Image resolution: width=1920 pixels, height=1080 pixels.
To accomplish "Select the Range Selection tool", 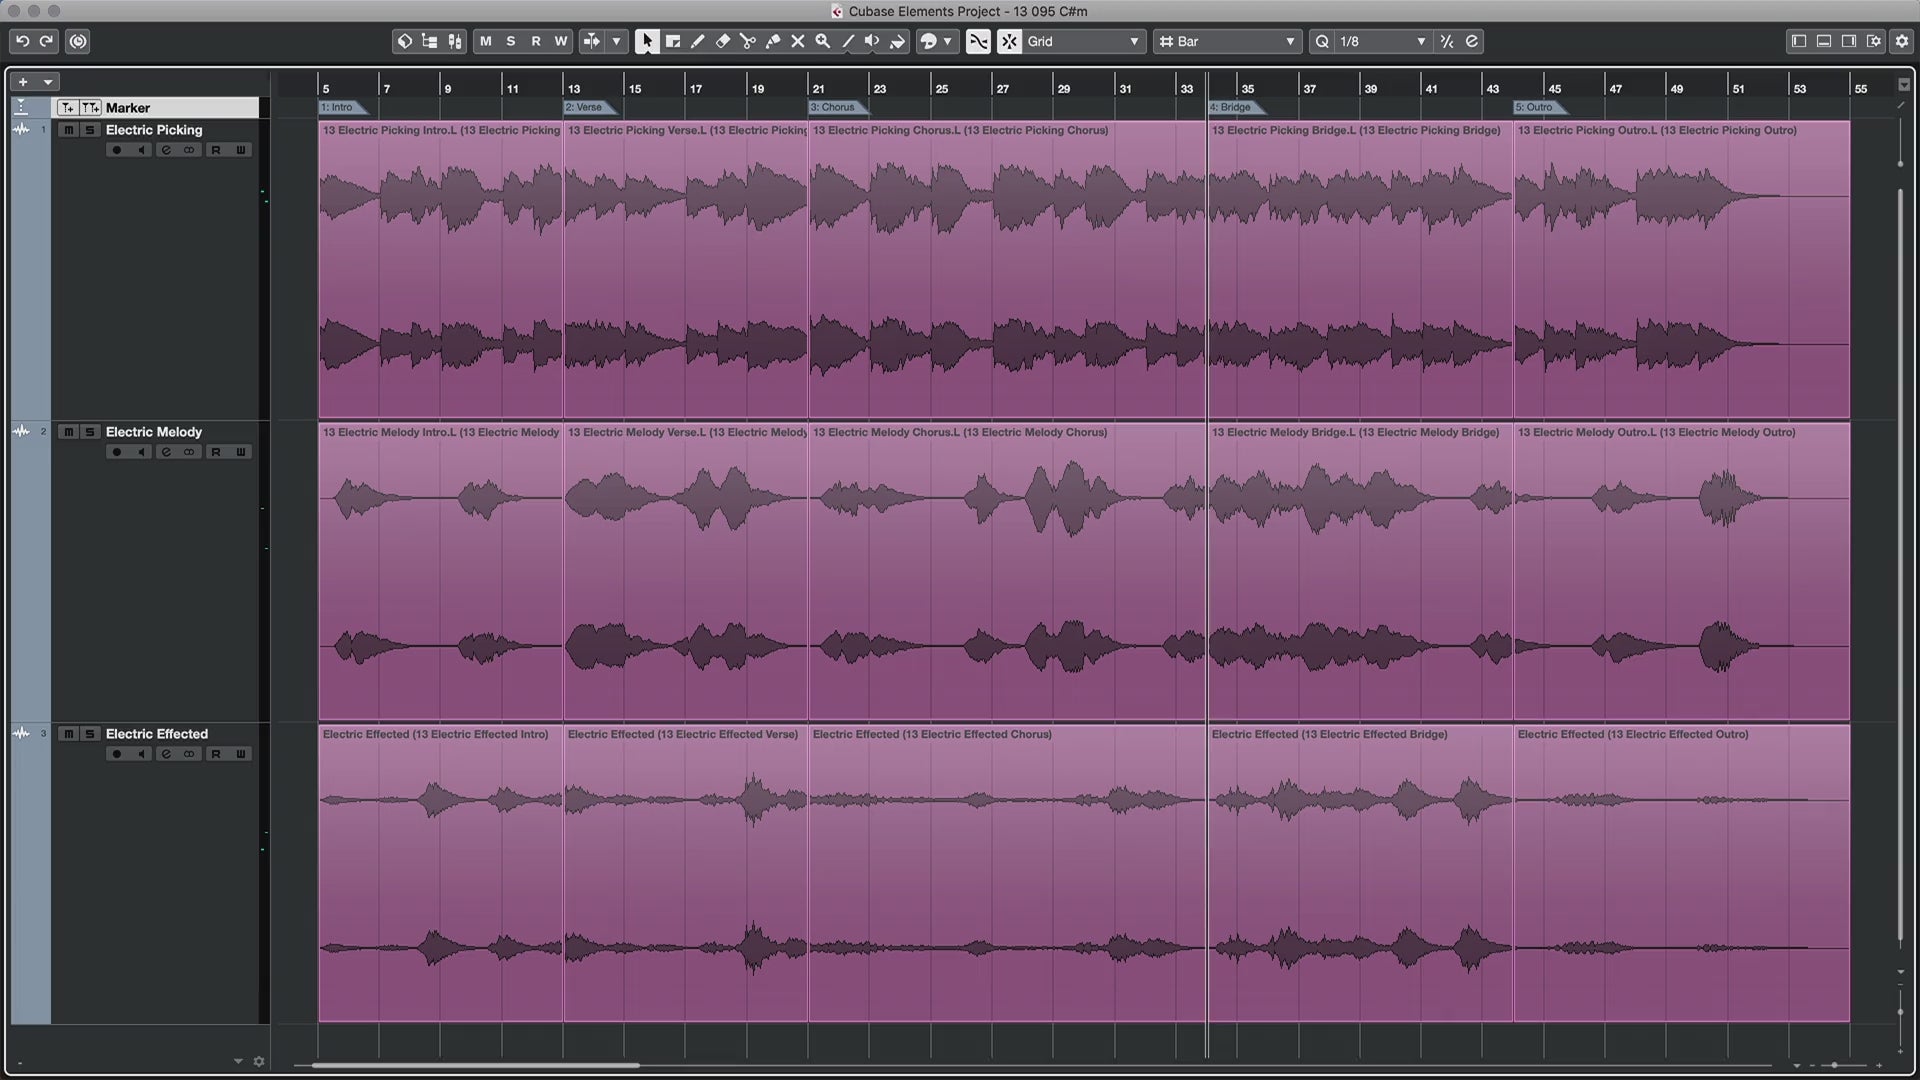I will (x=673, y=41).
